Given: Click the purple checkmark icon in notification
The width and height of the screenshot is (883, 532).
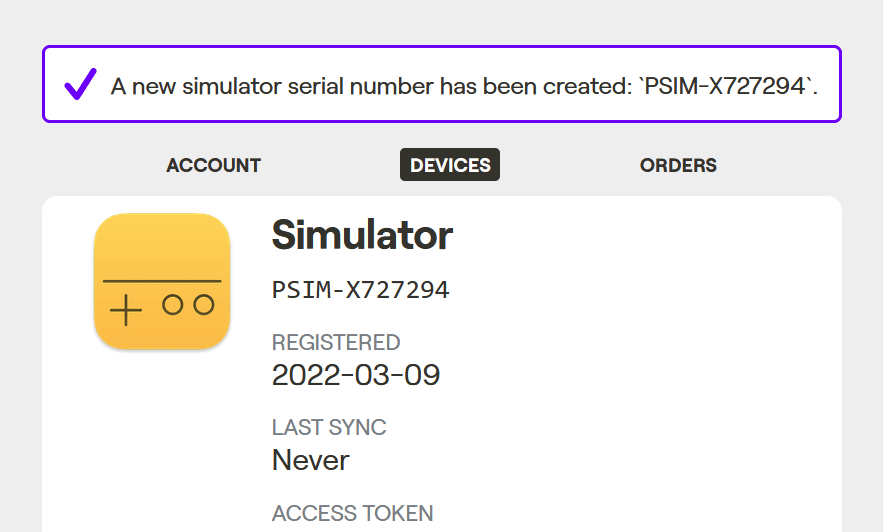Looking at the screenshot, I should coord(81,84).
